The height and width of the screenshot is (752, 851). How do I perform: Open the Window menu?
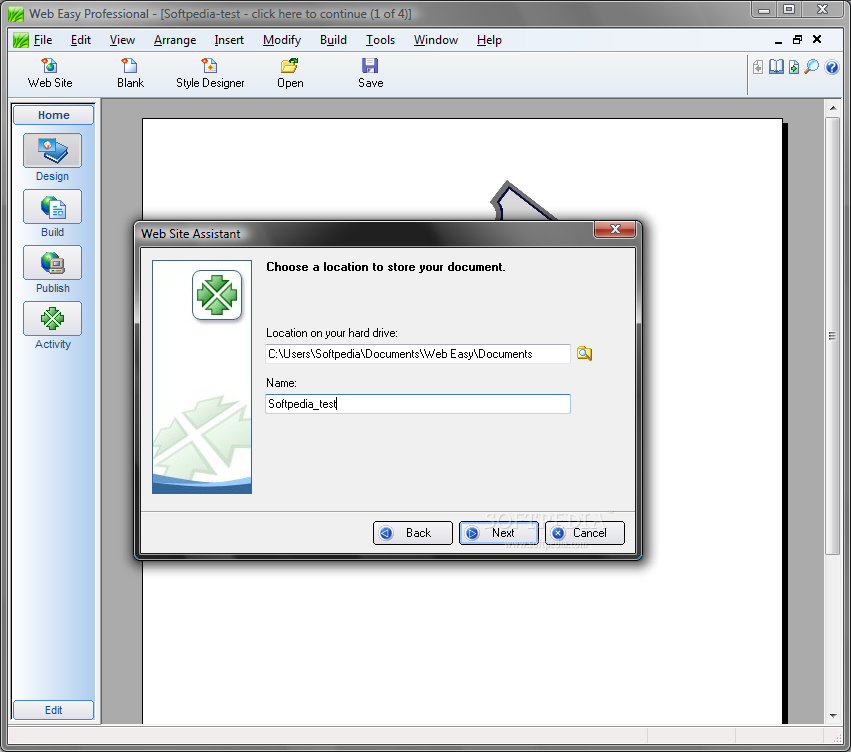(x=436, y=40)
